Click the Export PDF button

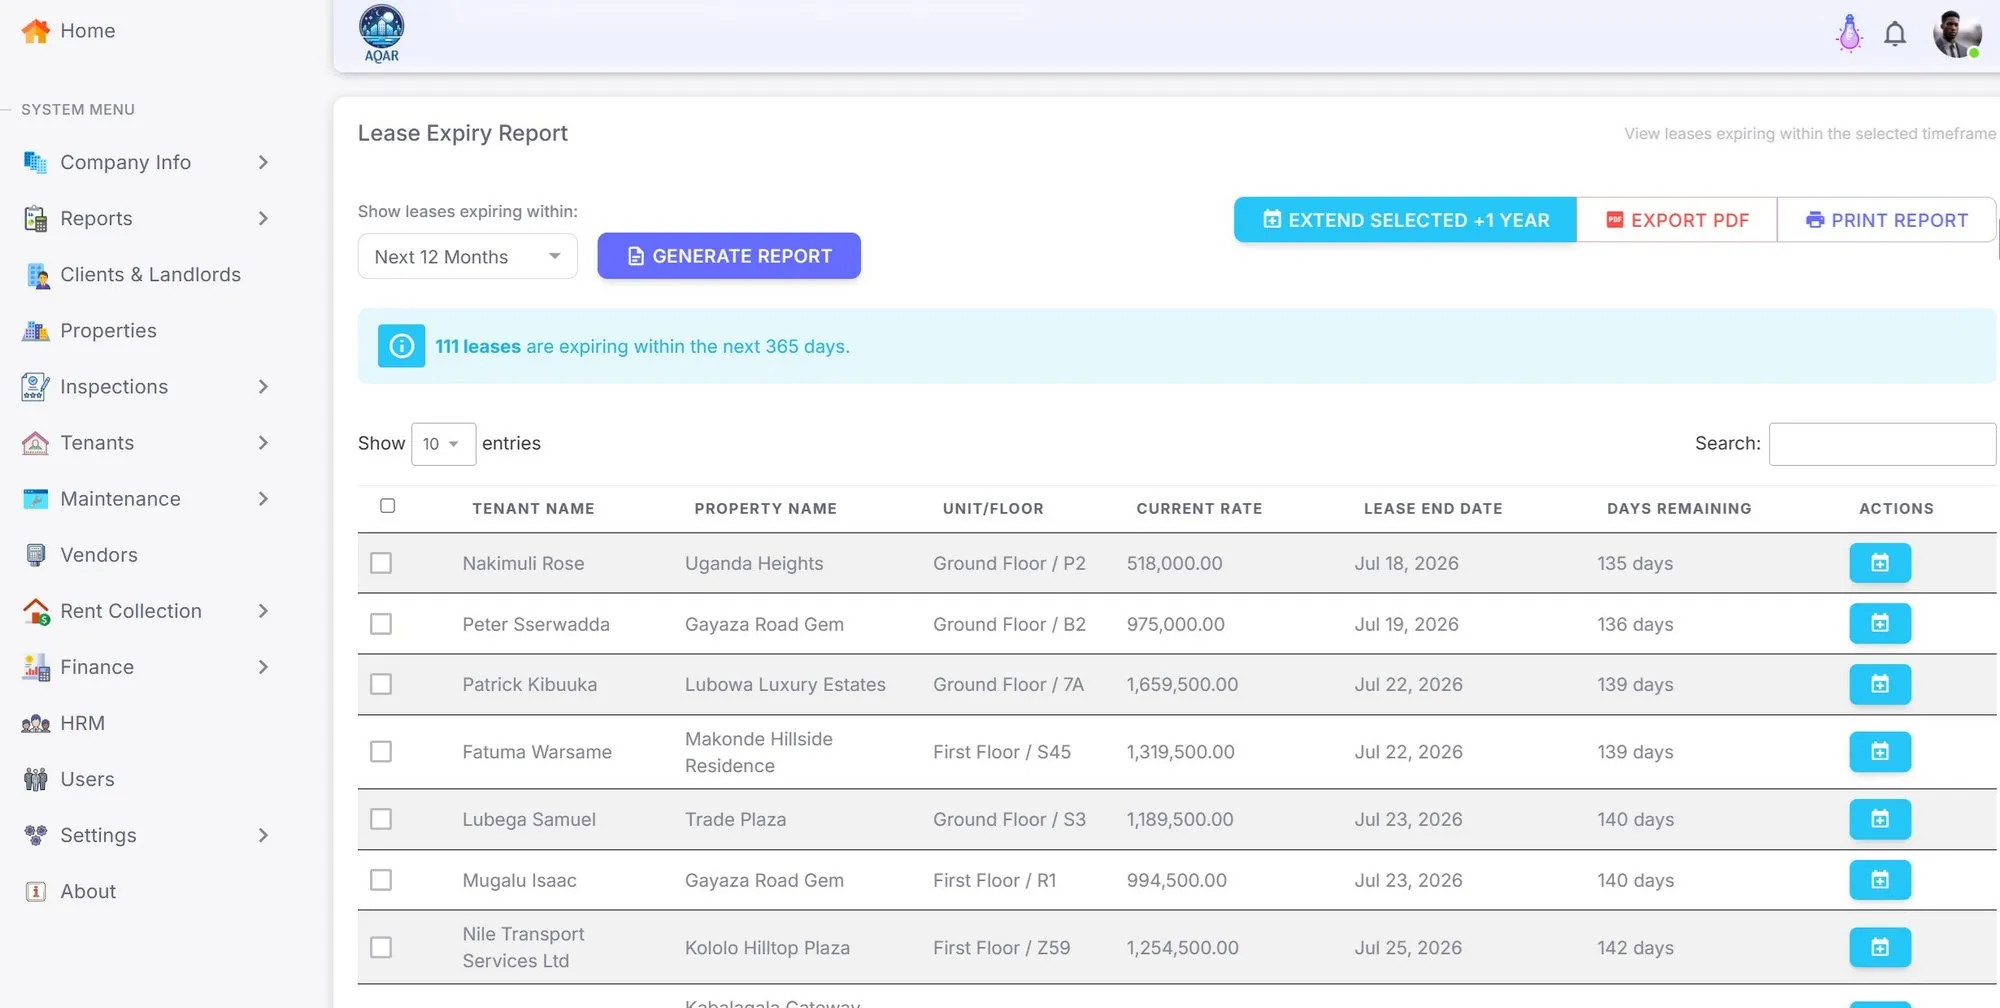point(1677,220)
